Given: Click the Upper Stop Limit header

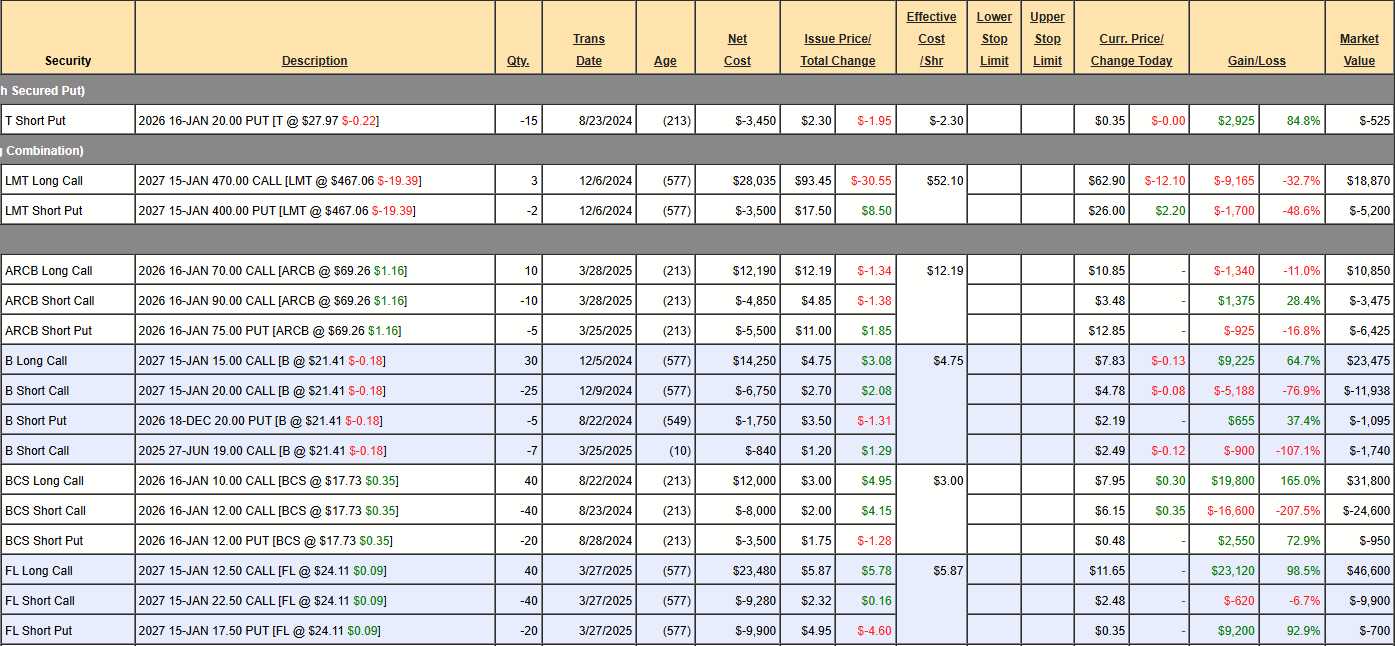Looking at the screenshot, I should point(1047,39).
